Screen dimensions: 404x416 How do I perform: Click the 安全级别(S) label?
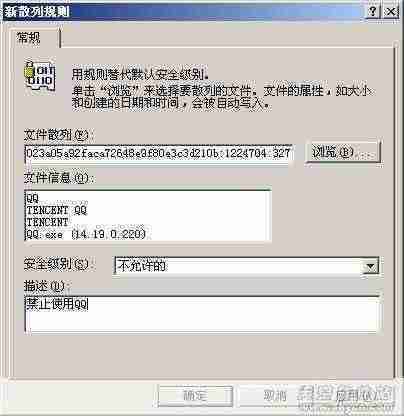click(57, 264)
